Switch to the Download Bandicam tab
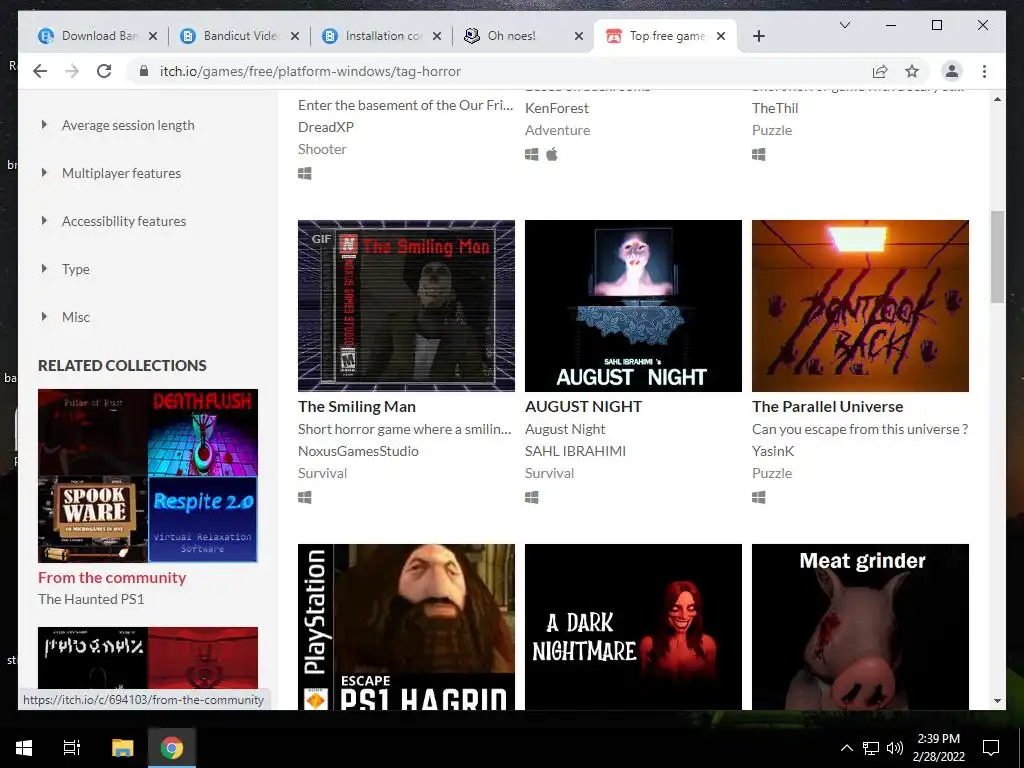This screenshot has width=1024, height=768. point(97,36)
